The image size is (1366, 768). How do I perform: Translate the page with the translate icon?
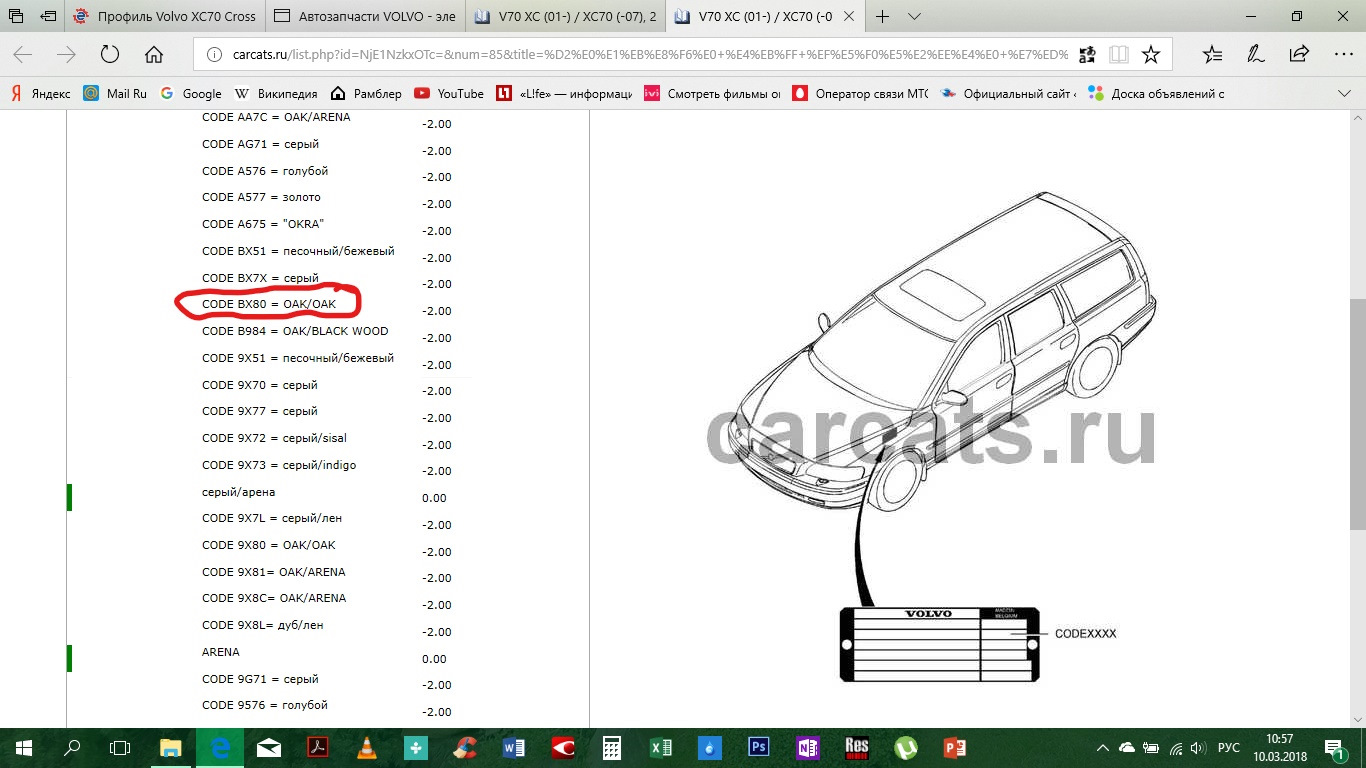[x=1087, y=55]
